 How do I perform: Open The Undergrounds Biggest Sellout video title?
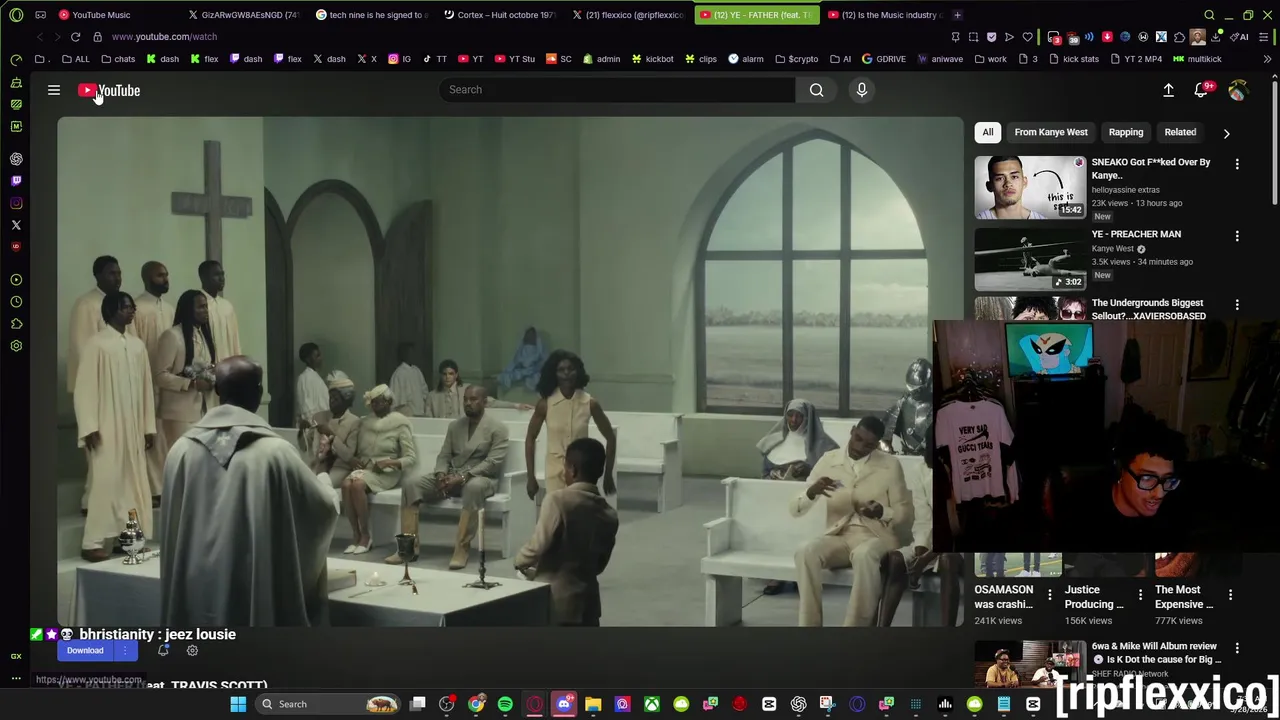[1149, 309]
